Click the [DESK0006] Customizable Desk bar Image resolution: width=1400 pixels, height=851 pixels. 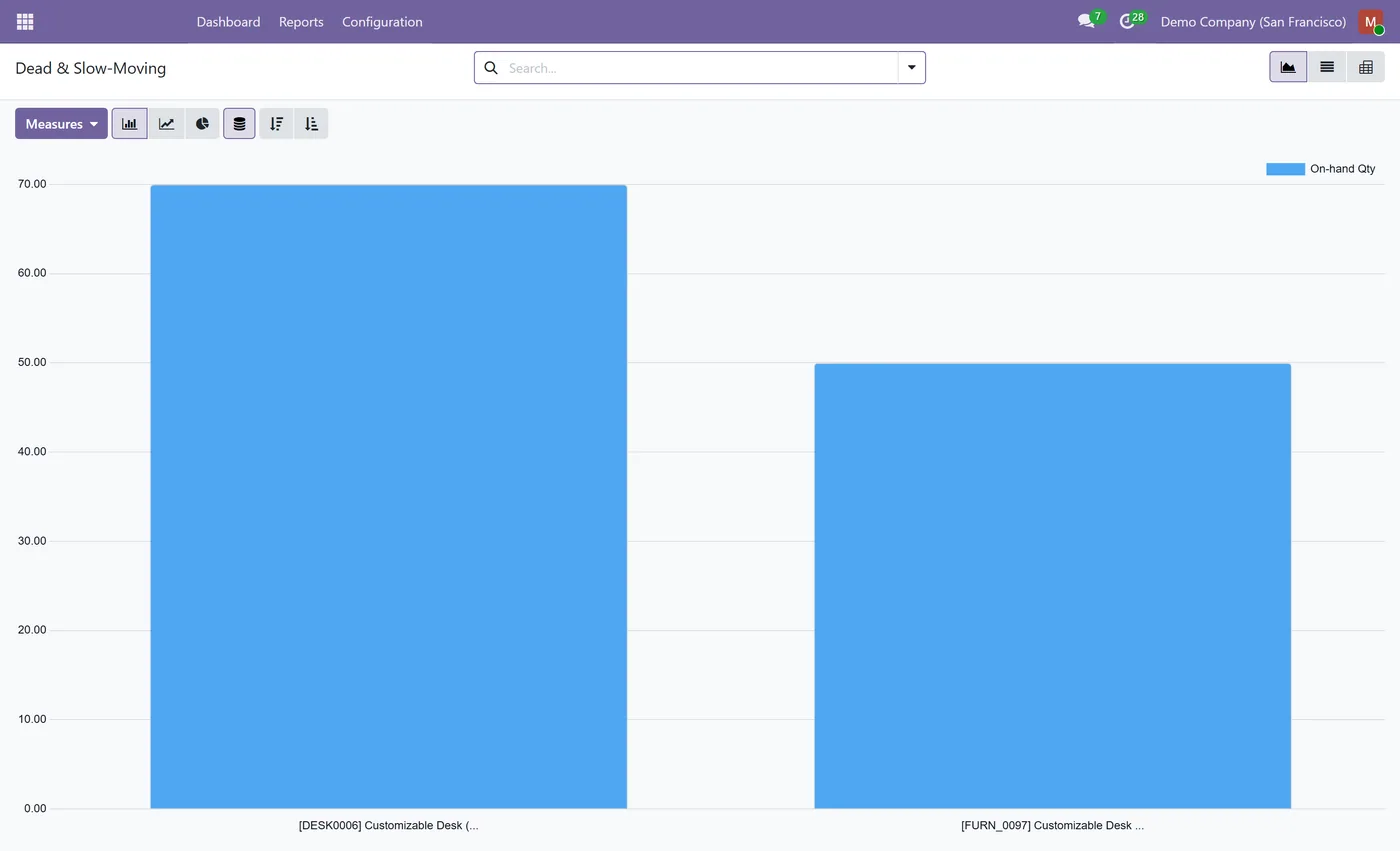388,496
